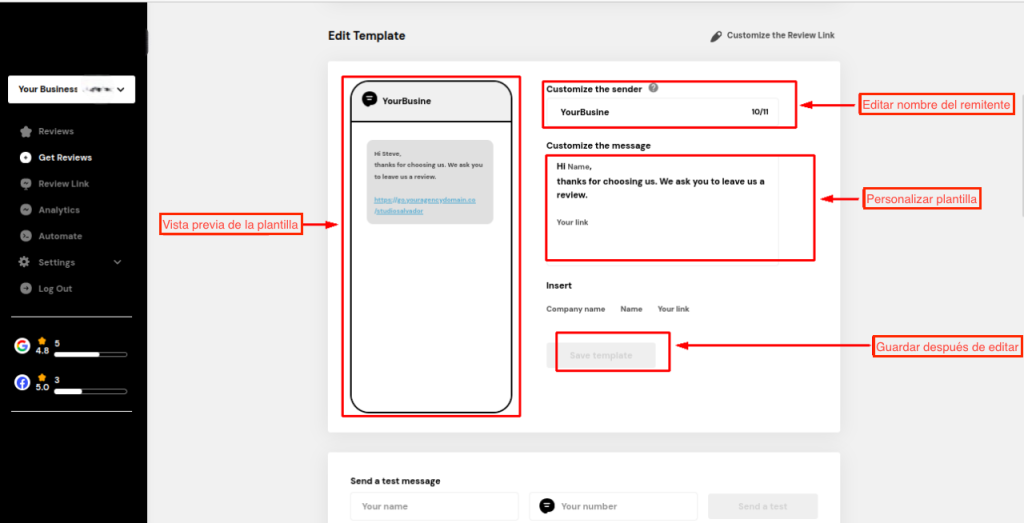This screenshot has height=523, width=1024.
Task: Click the Send a test button
Action: click(x=762, y=506)
